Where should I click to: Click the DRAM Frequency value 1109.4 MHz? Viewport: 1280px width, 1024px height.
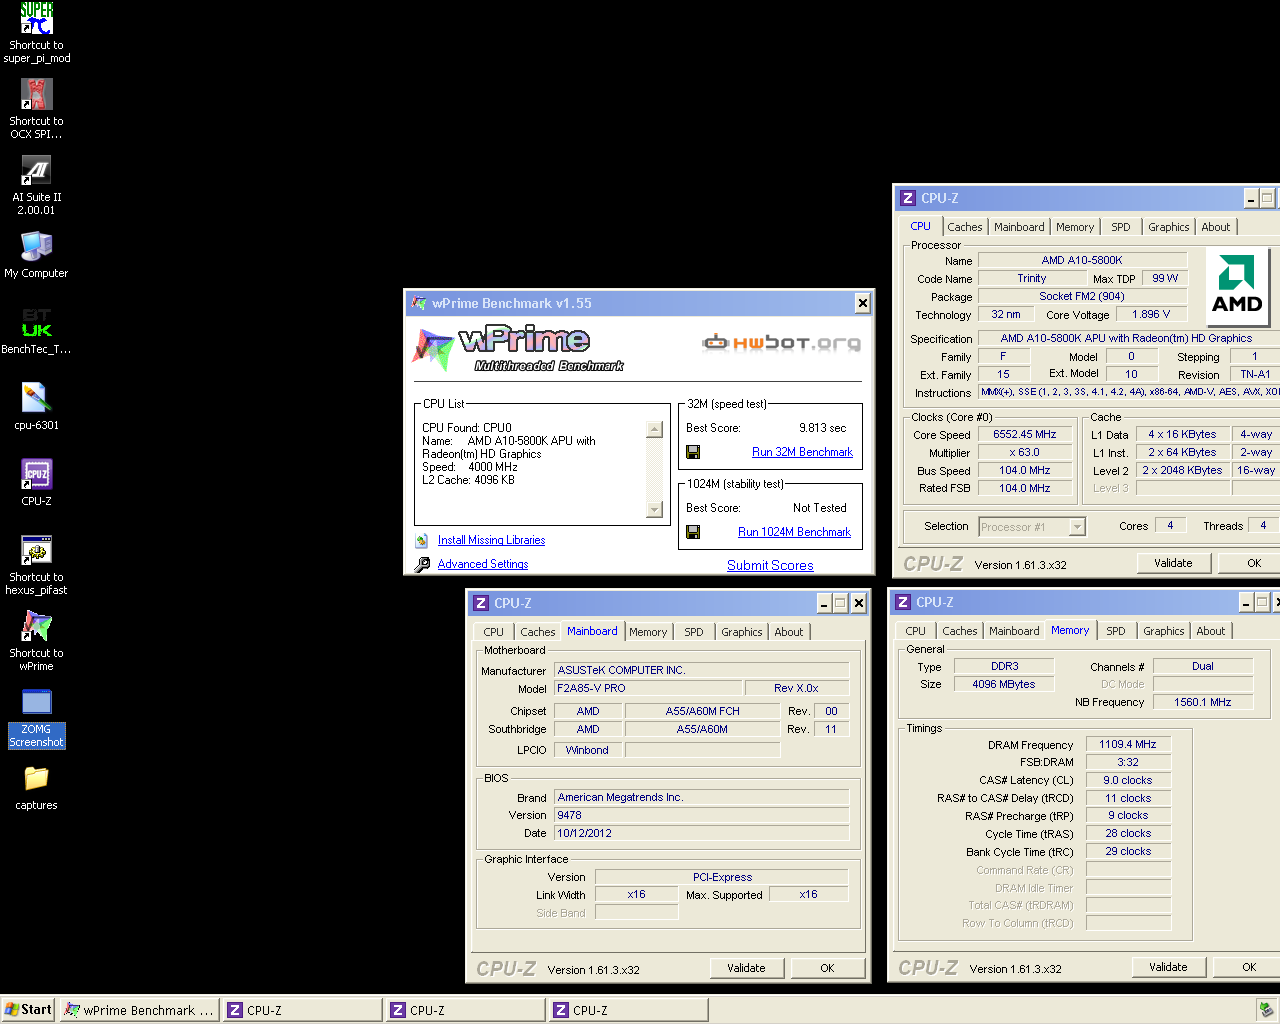pos(1128,745)
